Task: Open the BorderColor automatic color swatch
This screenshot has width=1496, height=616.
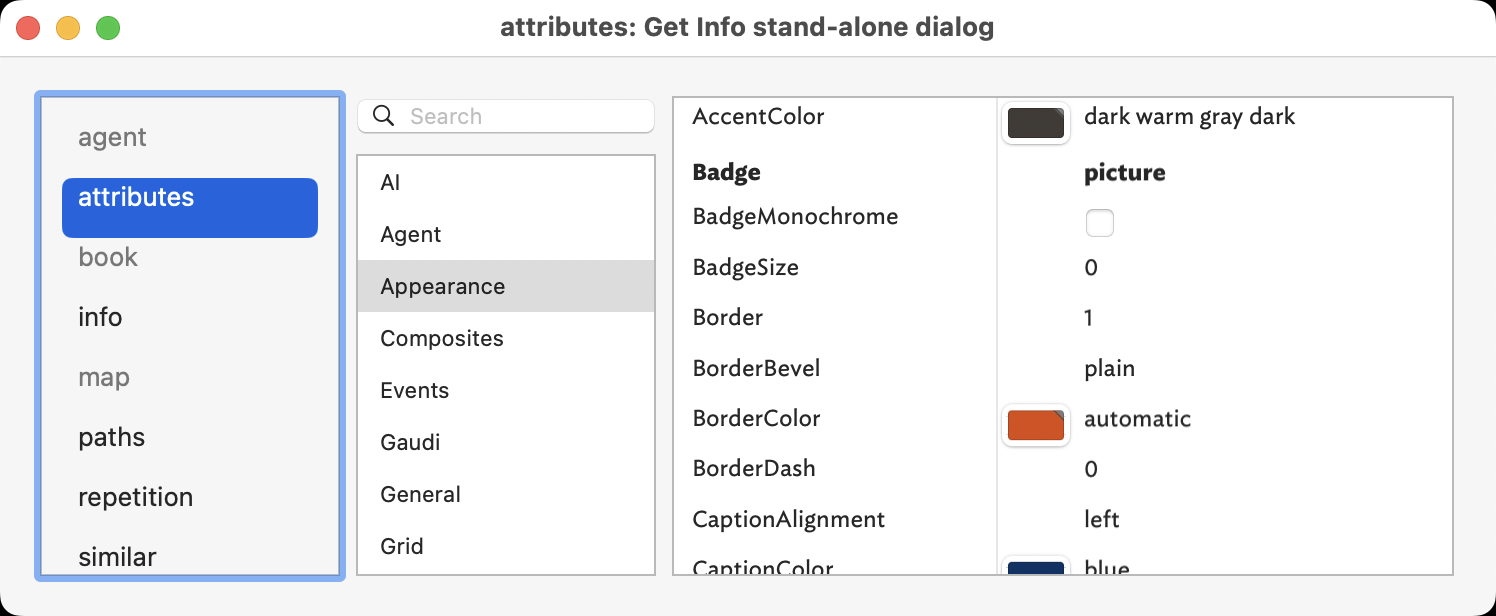Action: point(1036,425)
